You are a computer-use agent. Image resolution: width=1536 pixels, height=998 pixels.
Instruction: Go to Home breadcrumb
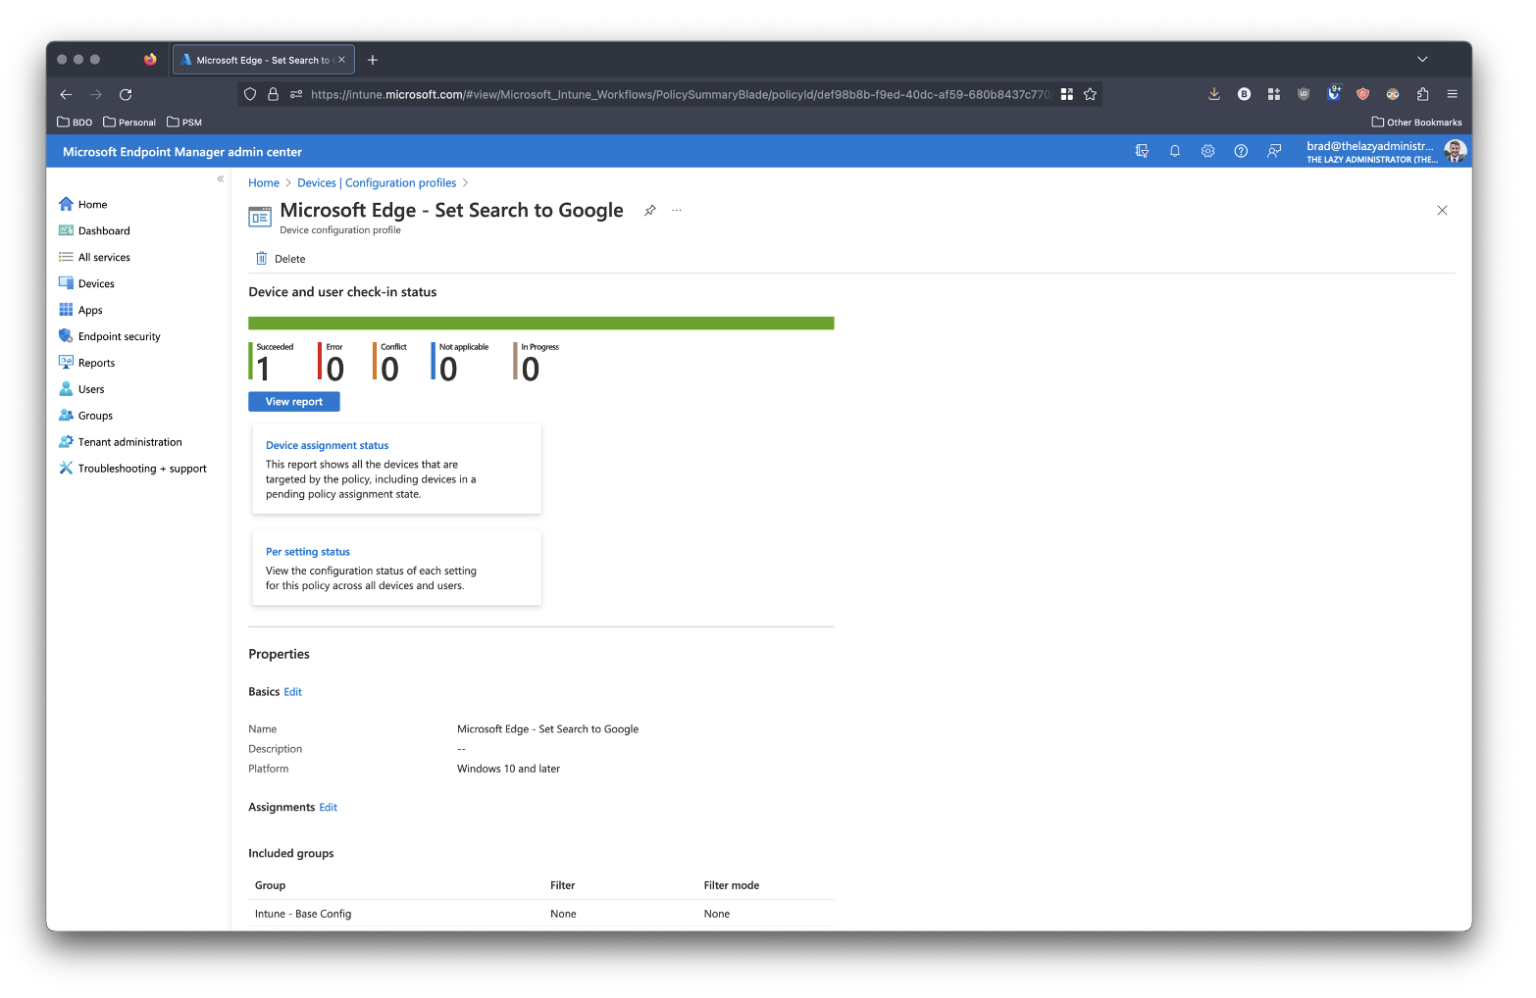[x=264, y=183]
